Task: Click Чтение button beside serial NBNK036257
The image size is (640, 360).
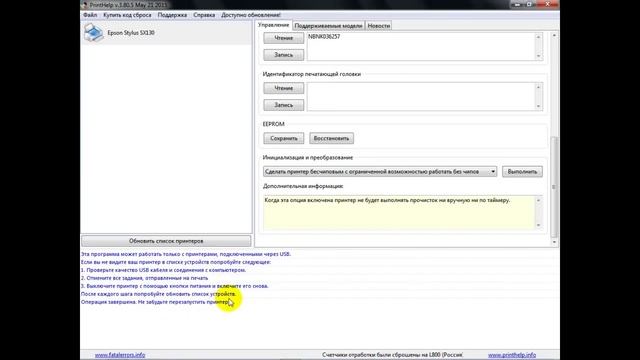Action: (x=284, y=38)
